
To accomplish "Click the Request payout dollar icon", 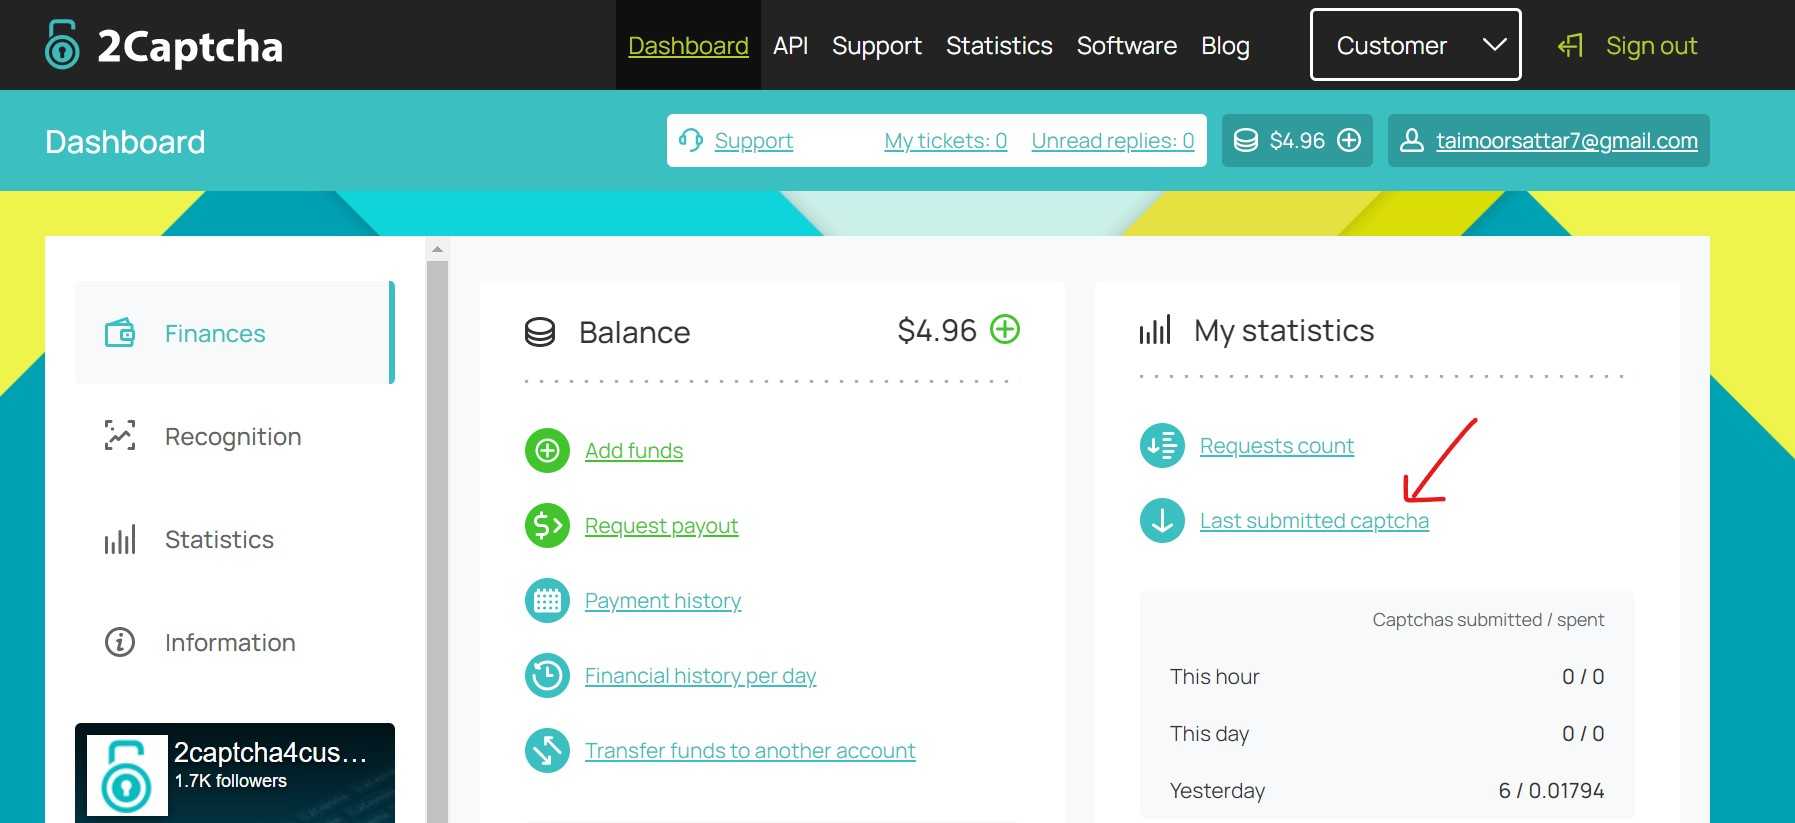I will click(547, 526).
